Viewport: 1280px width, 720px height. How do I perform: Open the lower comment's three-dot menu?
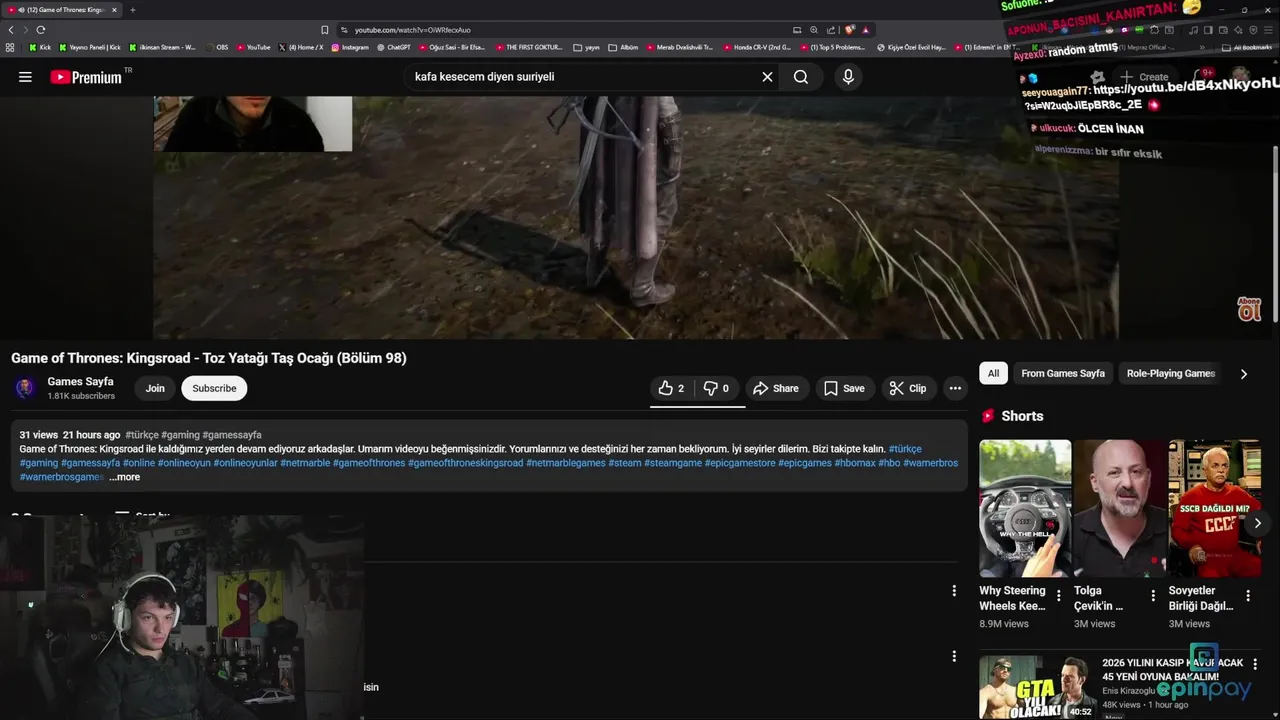click(x=954, y=656)
